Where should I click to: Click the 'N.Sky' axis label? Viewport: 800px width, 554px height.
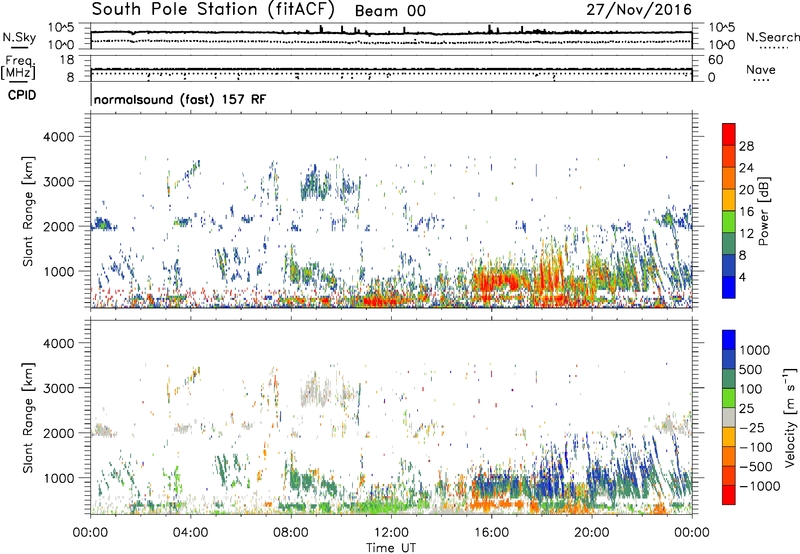pyautogui.click(x=19, y=37)
